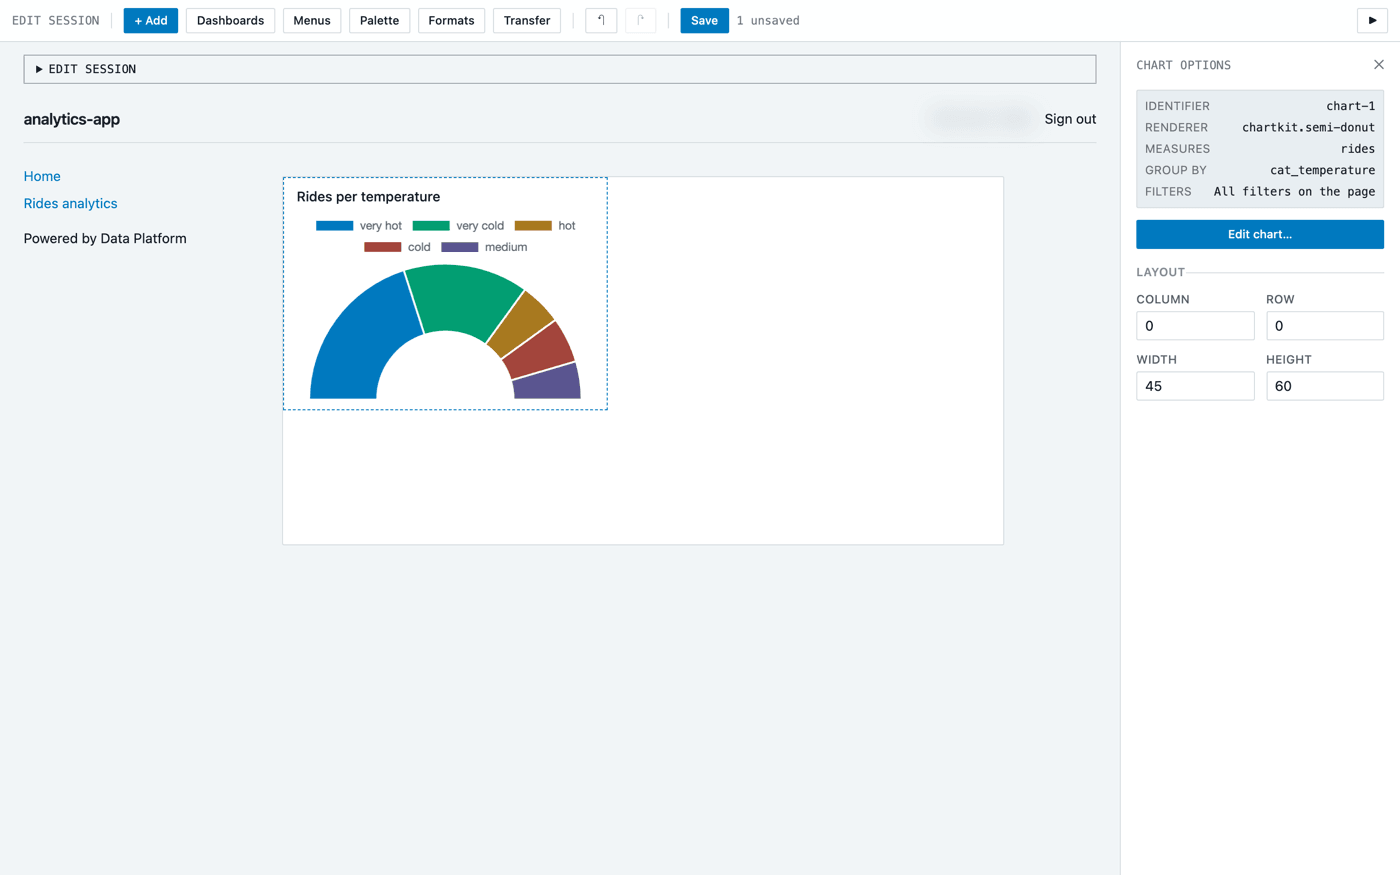Viewport: 1400px width, 875px height.
Task: Click the Column layout input field
Action: click(1195, 326)
